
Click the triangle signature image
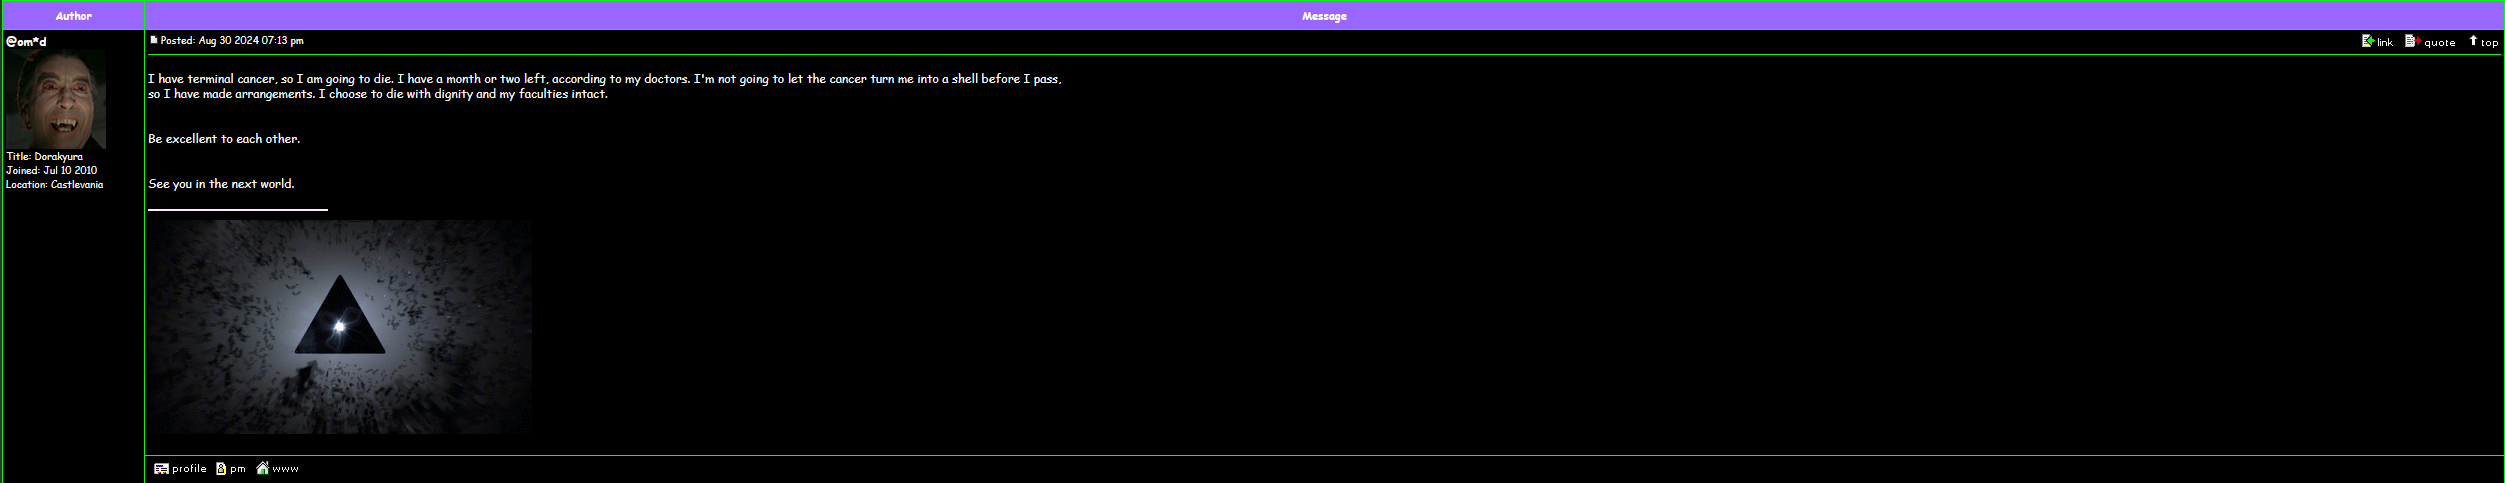[340, 327]
